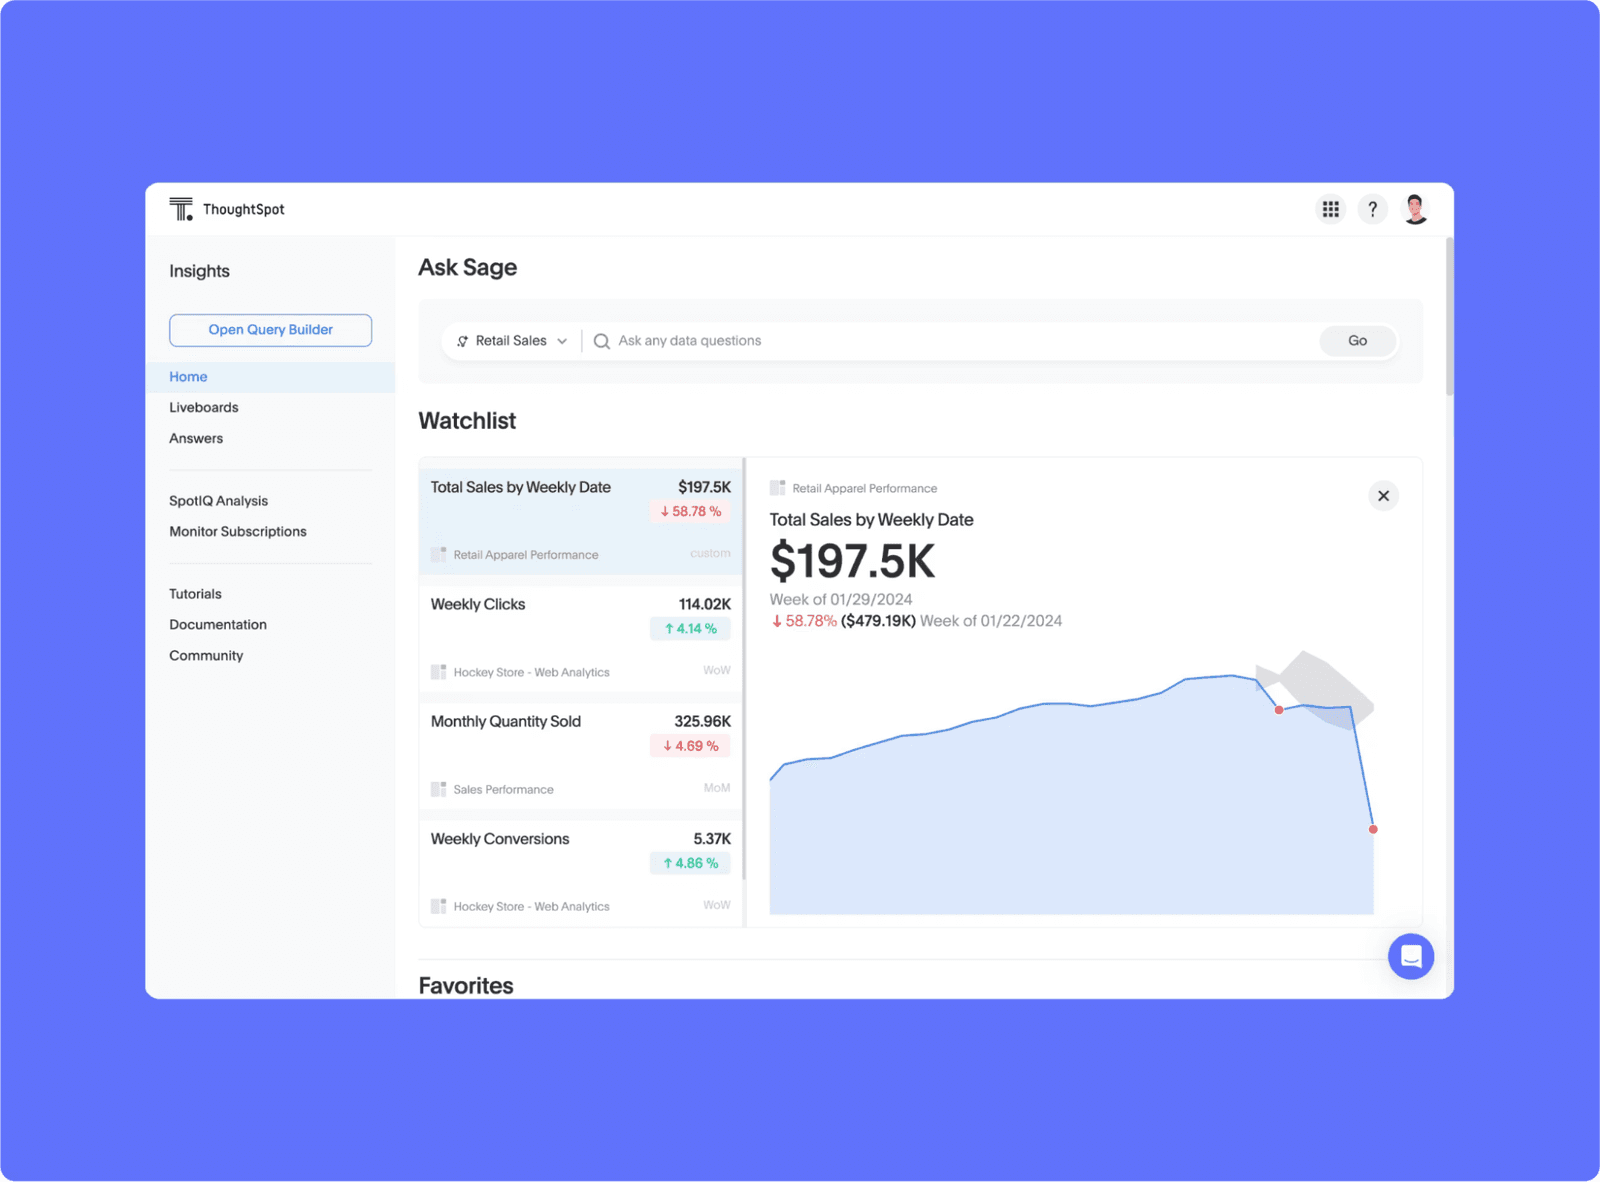Click the Open Query Builder button

(x=270, y=329)
